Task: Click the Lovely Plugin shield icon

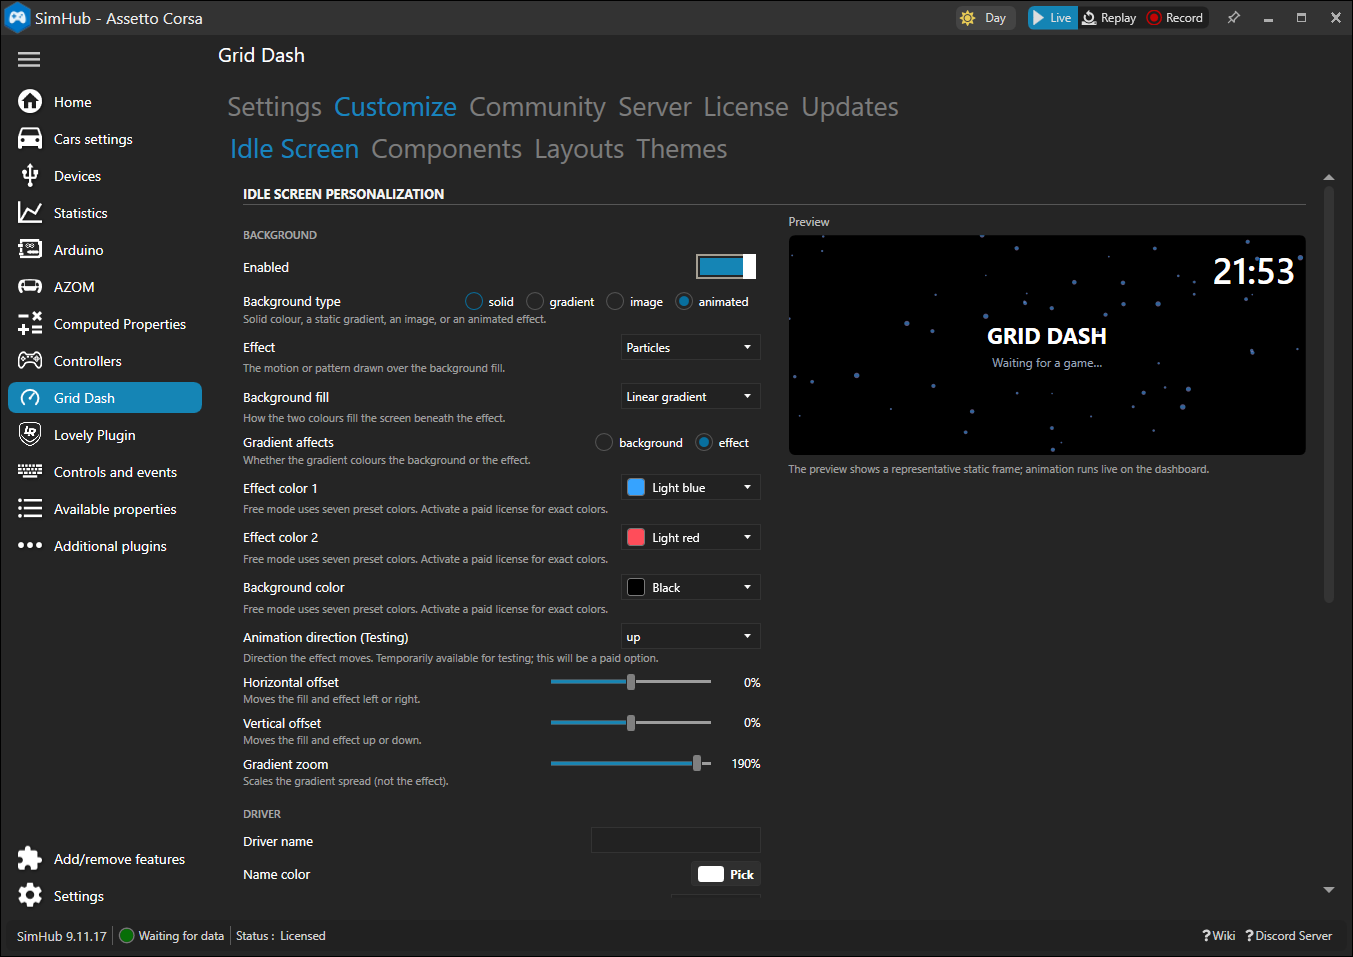Action: (30, 434)
